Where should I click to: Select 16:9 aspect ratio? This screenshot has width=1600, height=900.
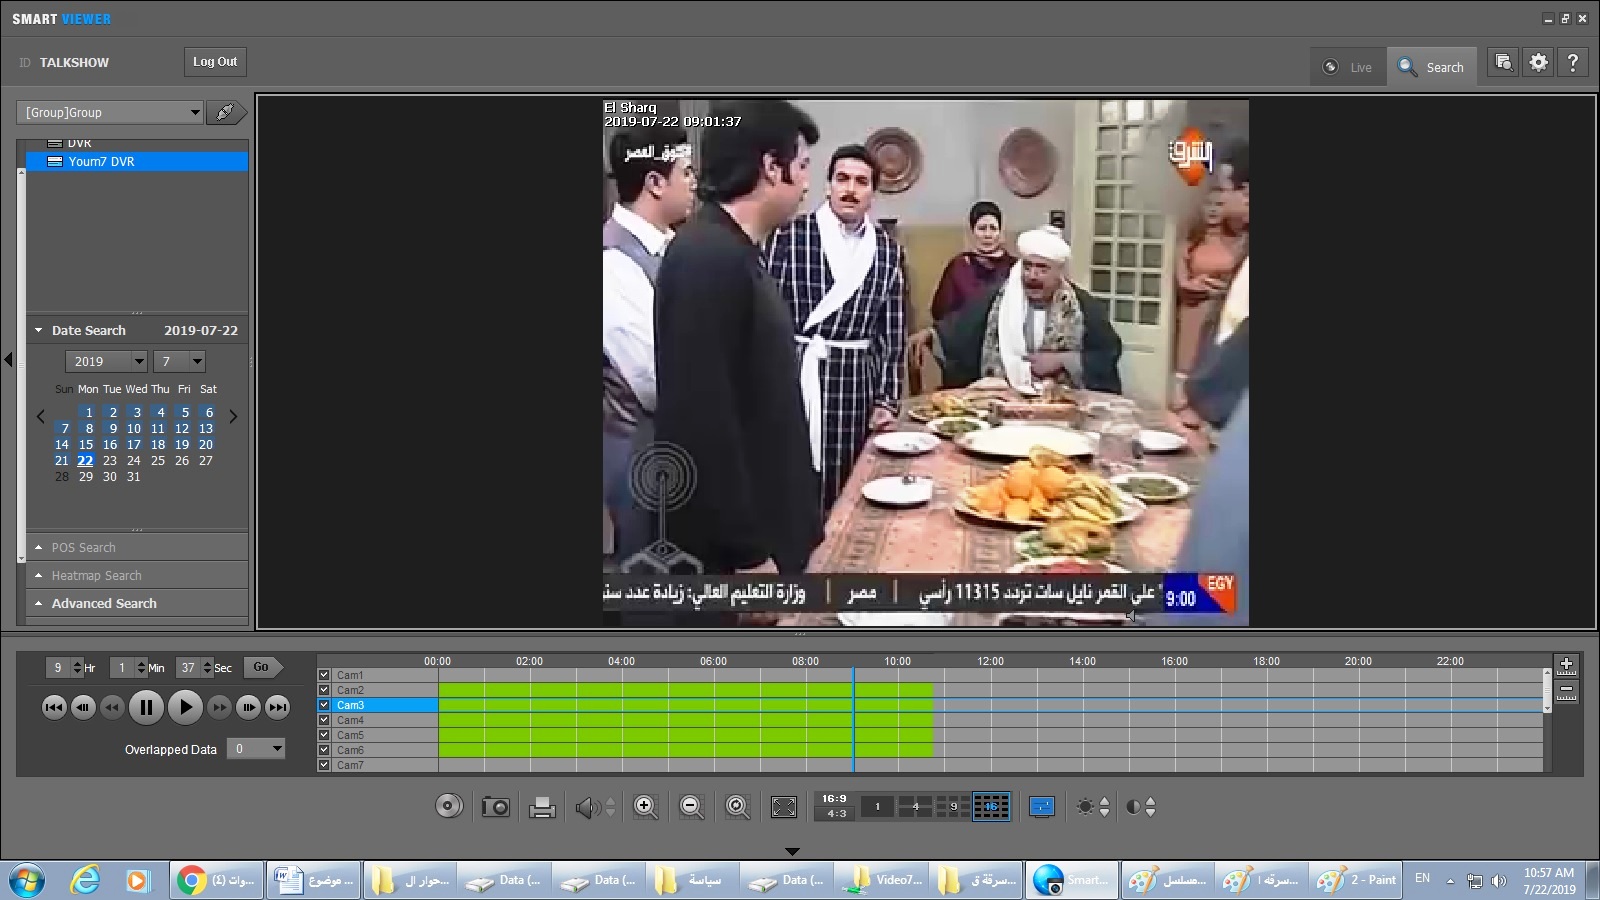pos(834,799)
